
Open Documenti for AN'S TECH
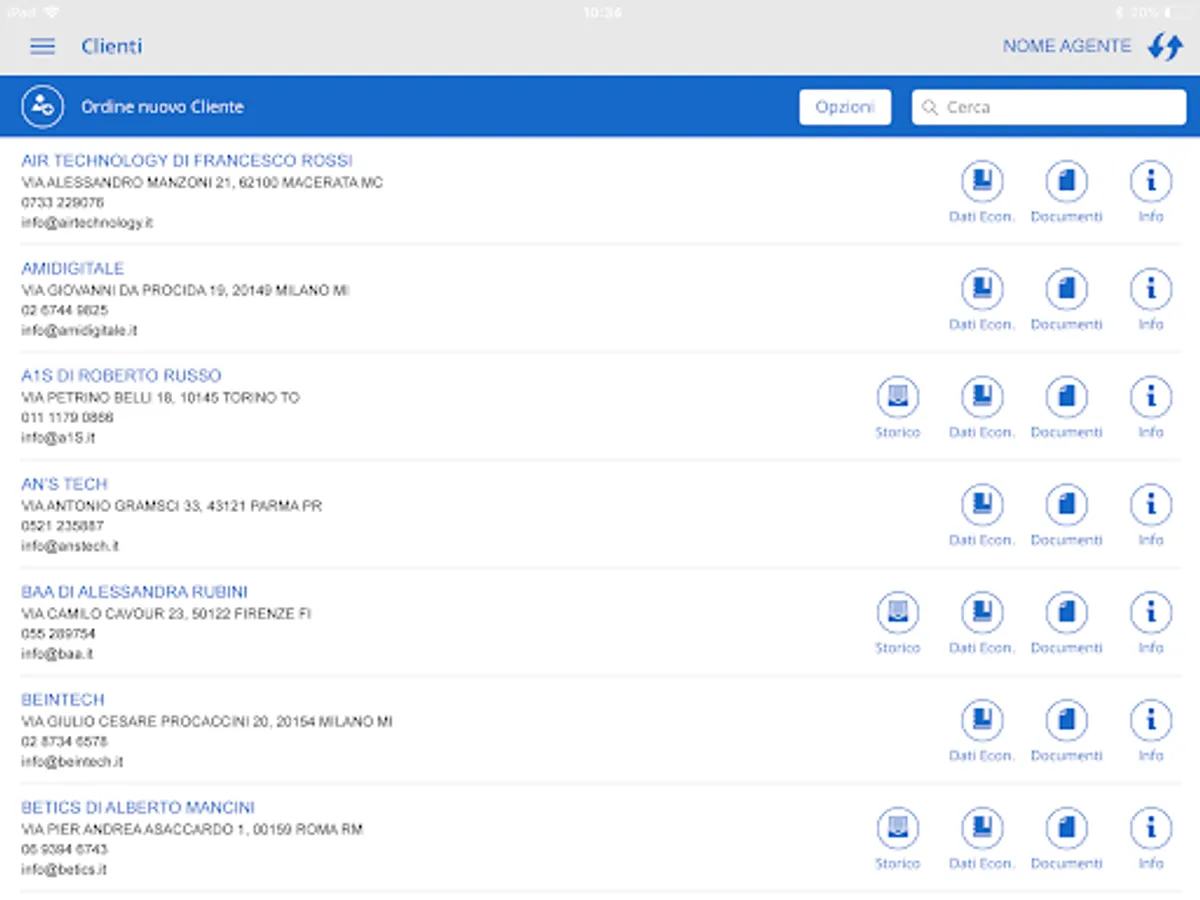tap(1066, 516)
